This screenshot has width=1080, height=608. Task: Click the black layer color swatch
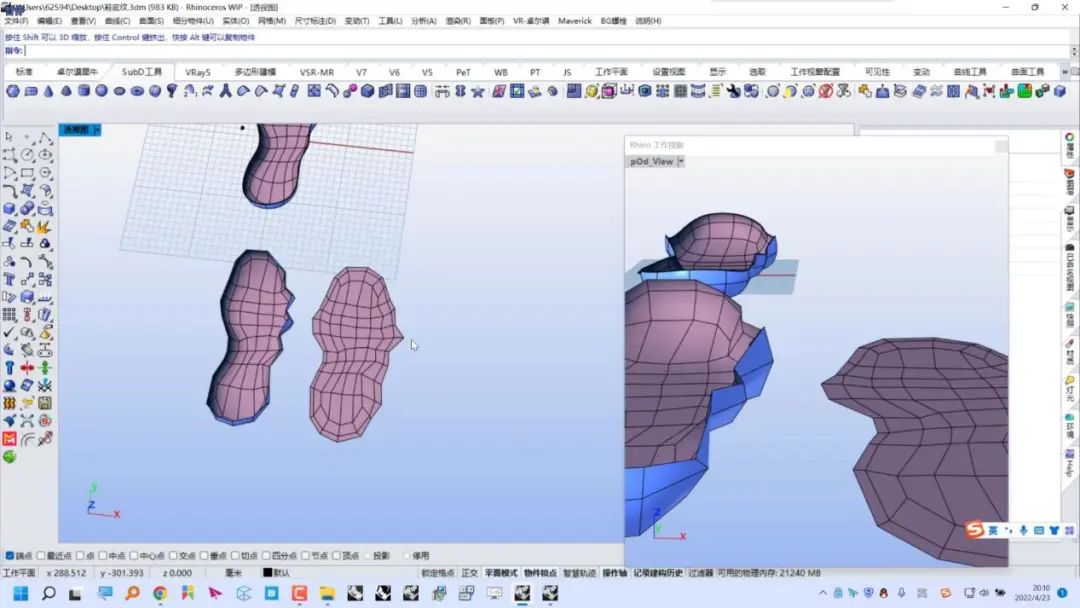[267, 573]
